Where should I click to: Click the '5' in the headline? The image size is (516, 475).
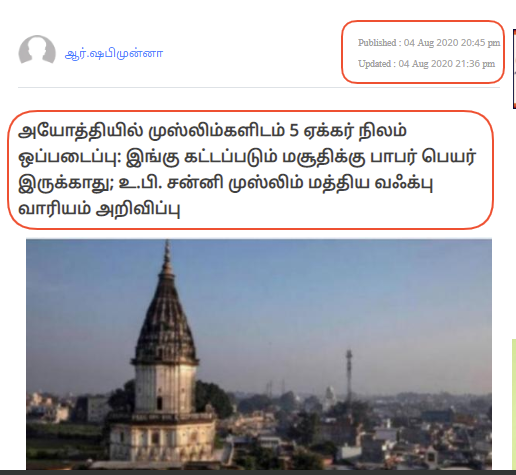(x=294, y=130)
